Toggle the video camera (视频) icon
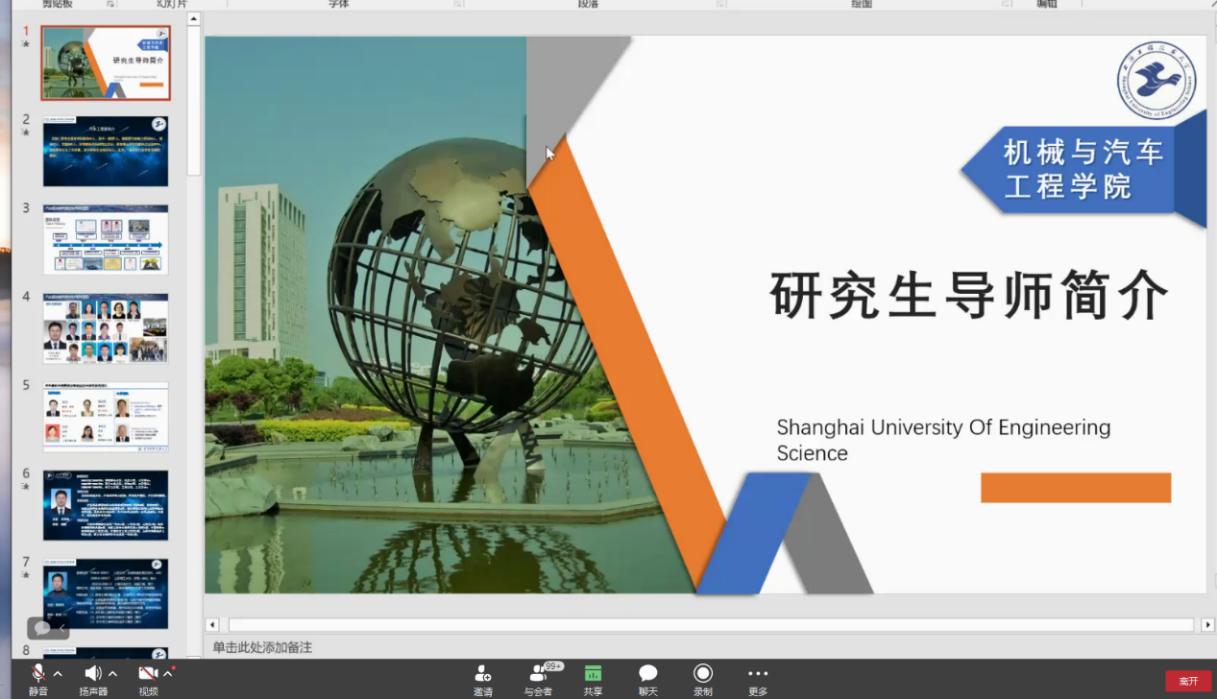 (148, 673)
